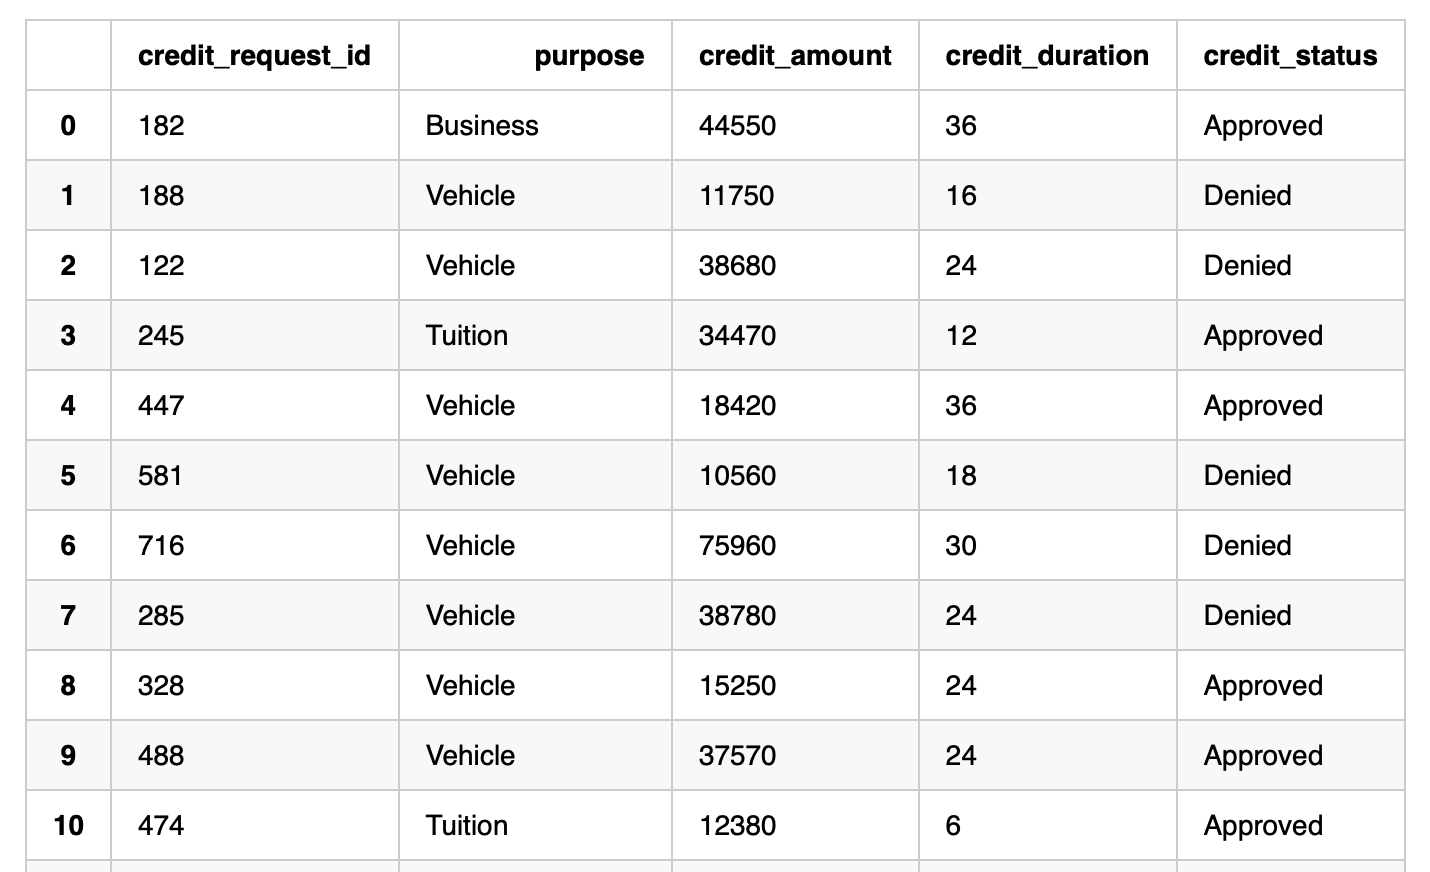1430x872 pixels.
Task: Click request id 716 cell
Action: 161,546
